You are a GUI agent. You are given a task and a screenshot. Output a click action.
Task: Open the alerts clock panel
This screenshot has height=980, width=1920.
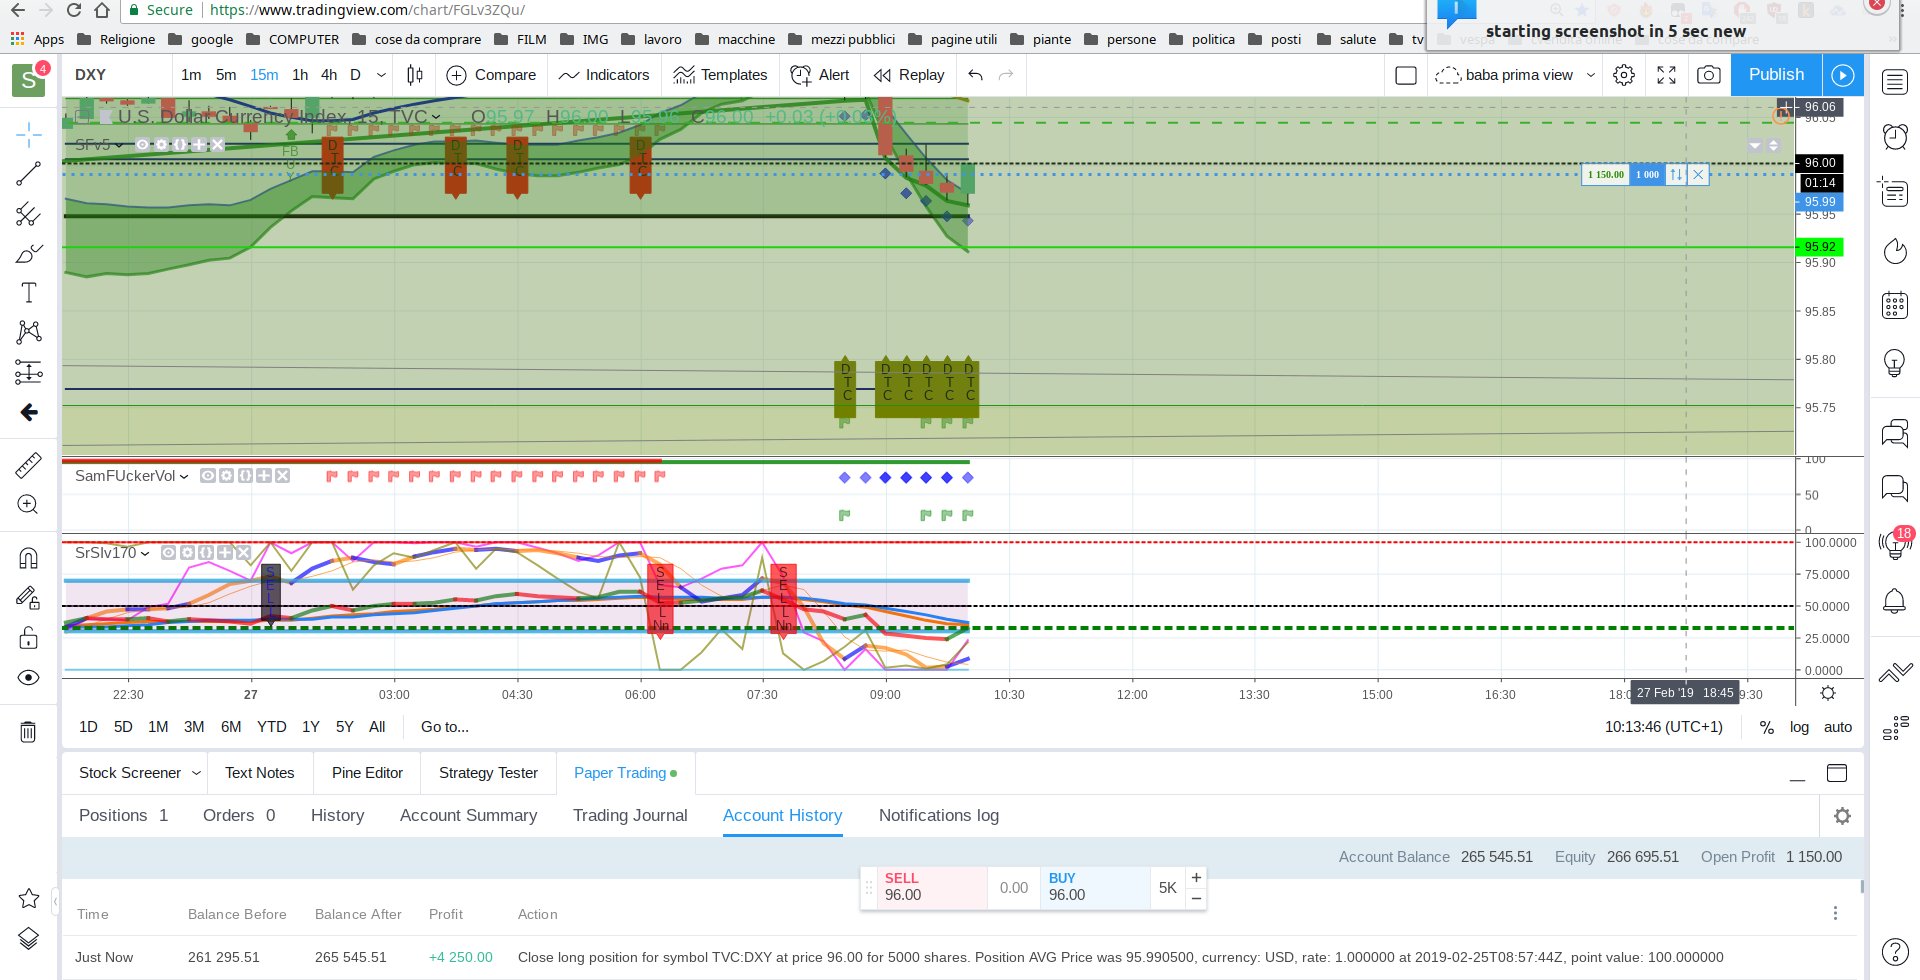tap(1895, 136)
